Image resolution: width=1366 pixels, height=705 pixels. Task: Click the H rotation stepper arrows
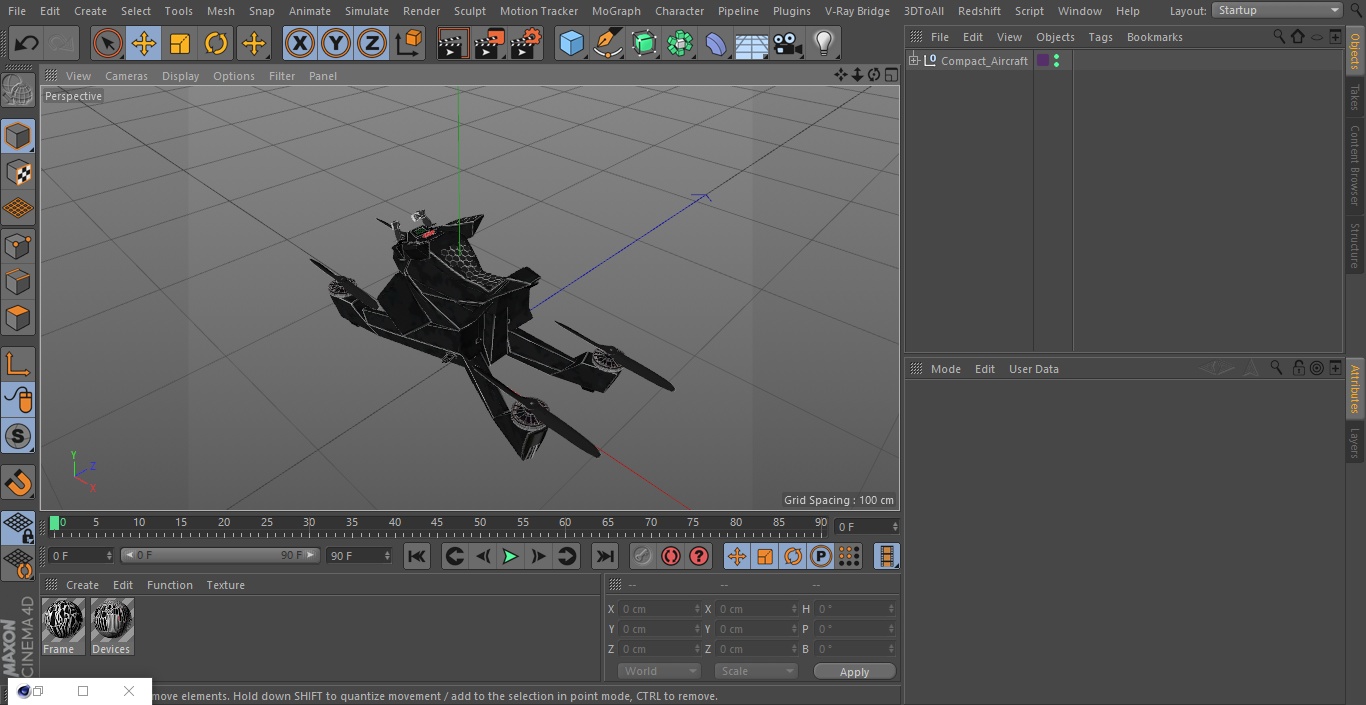tap(894, 609)
